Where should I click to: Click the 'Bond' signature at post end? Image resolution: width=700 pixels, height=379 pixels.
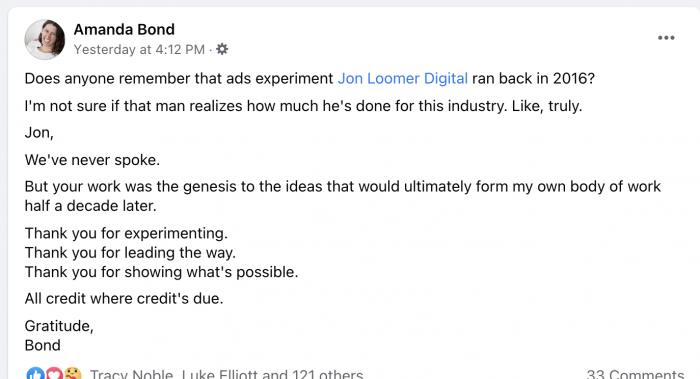42,346
